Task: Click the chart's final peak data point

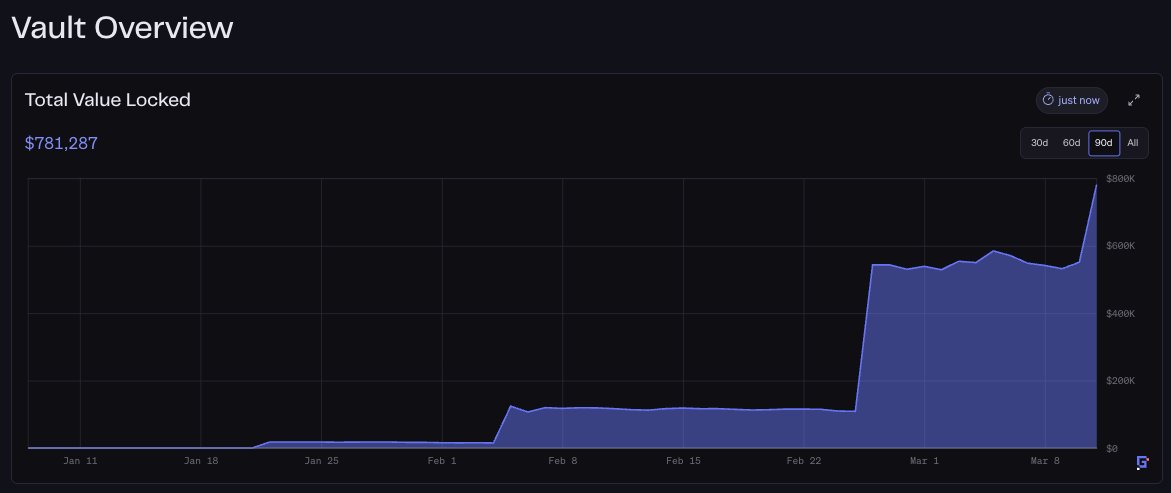Action: (1096, 185)
